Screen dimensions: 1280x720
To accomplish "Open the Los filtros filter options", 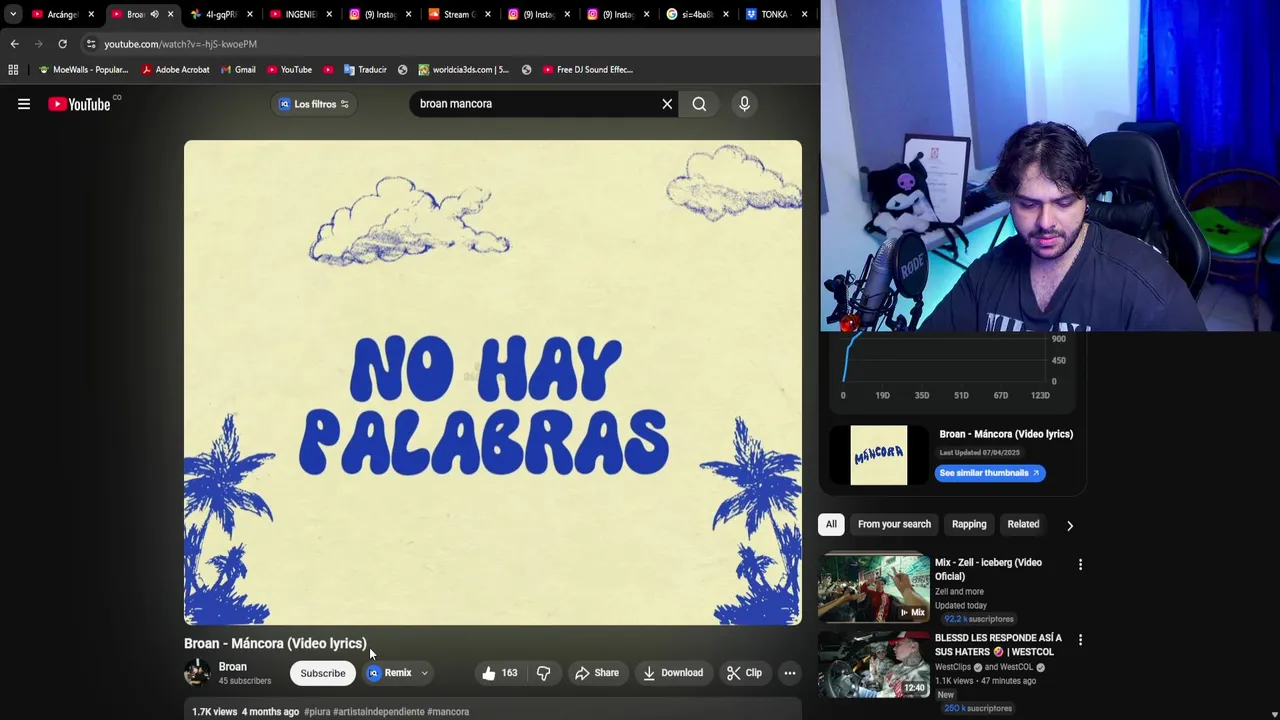I will pos(314,104).
